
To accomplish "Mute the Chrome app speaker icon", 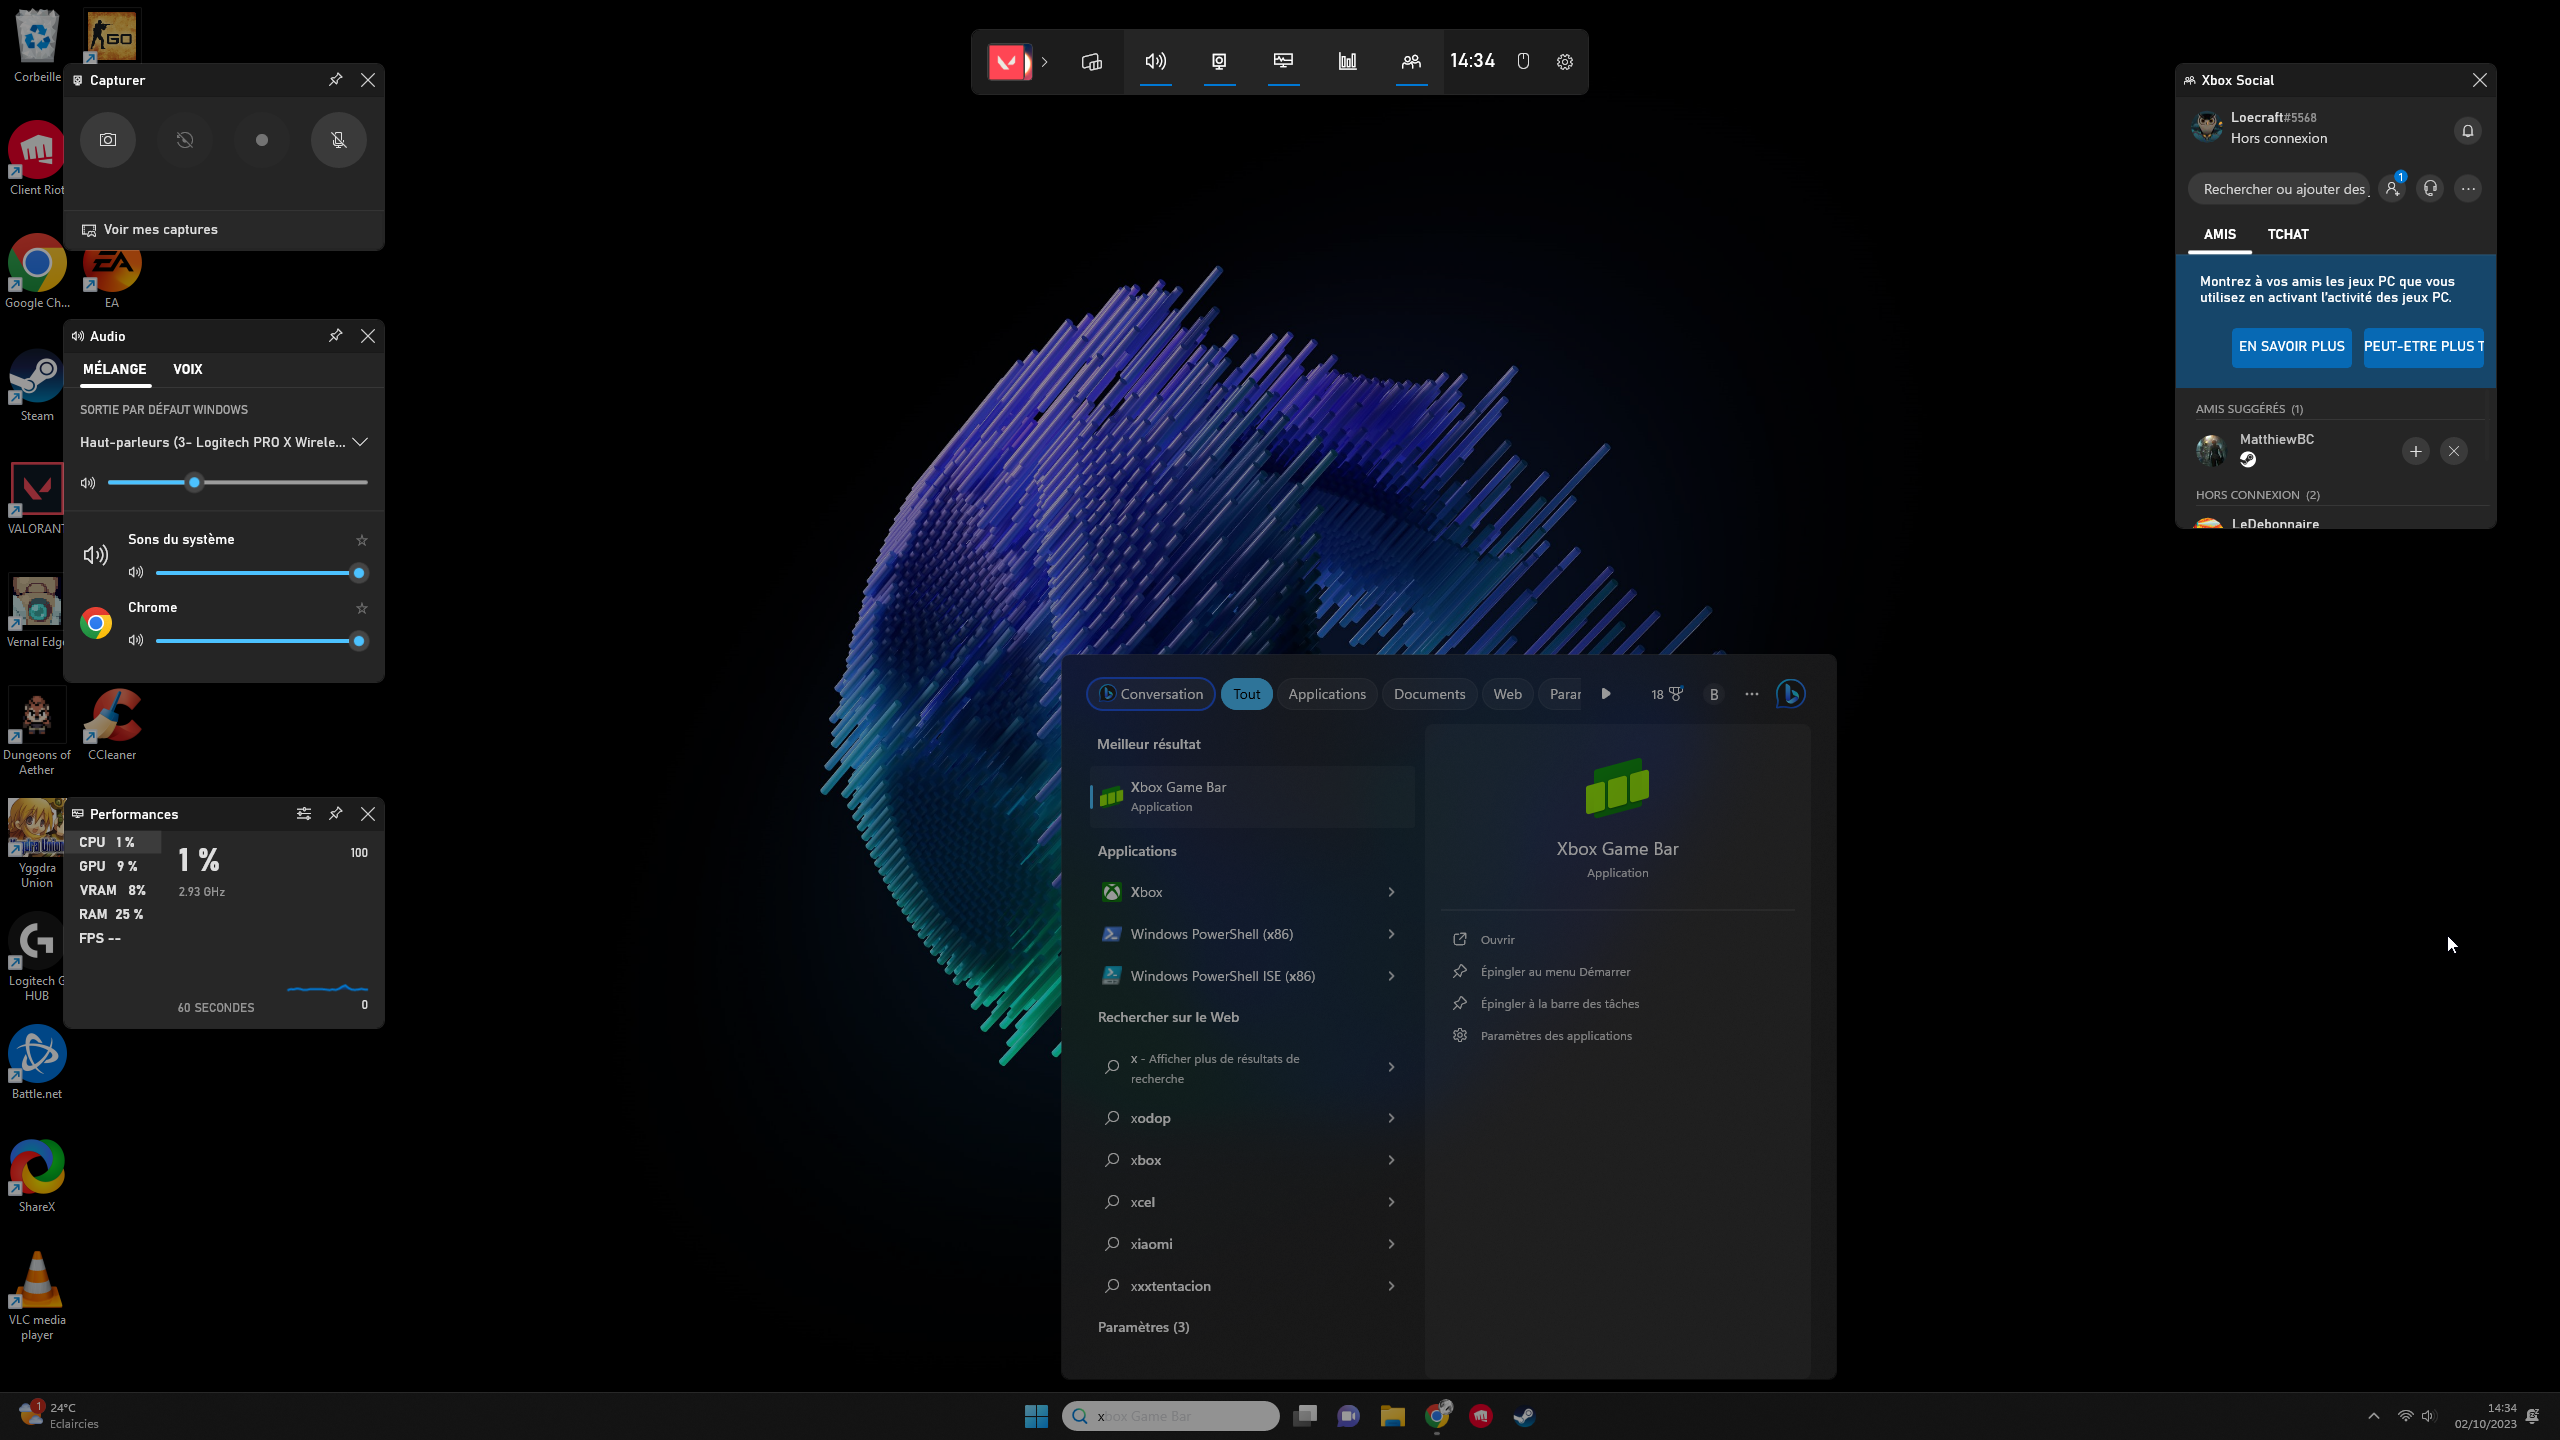I will pos(136,641).
